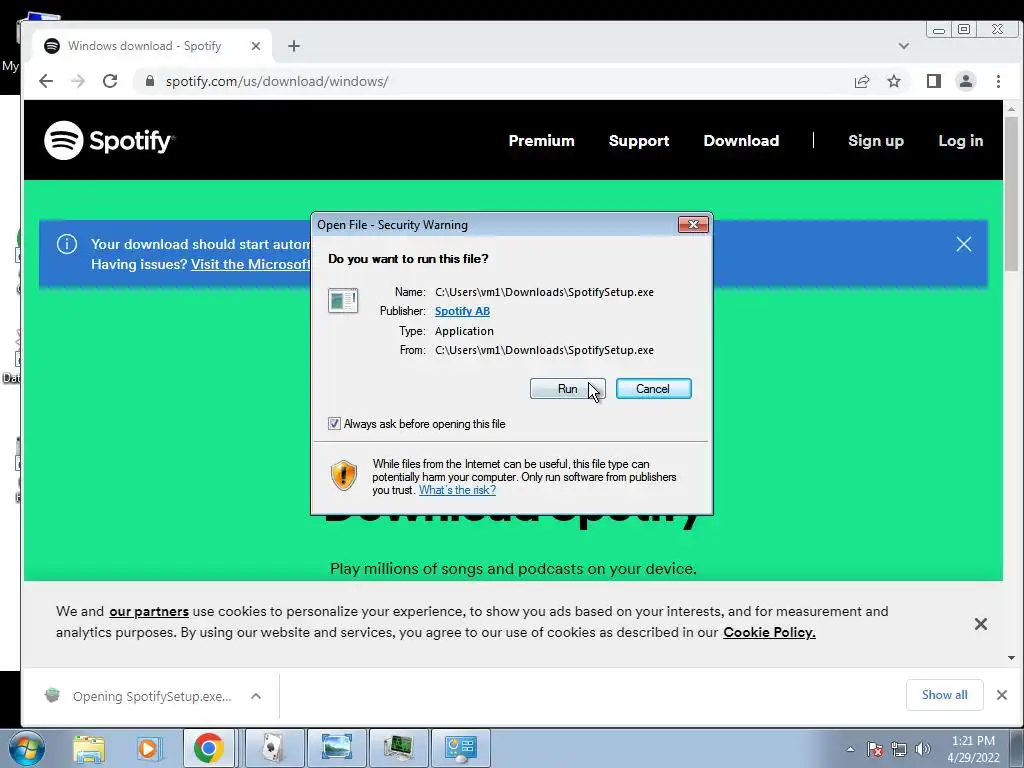Click the address bar URL
This screenshot has height=768, width=1024.
277,81
